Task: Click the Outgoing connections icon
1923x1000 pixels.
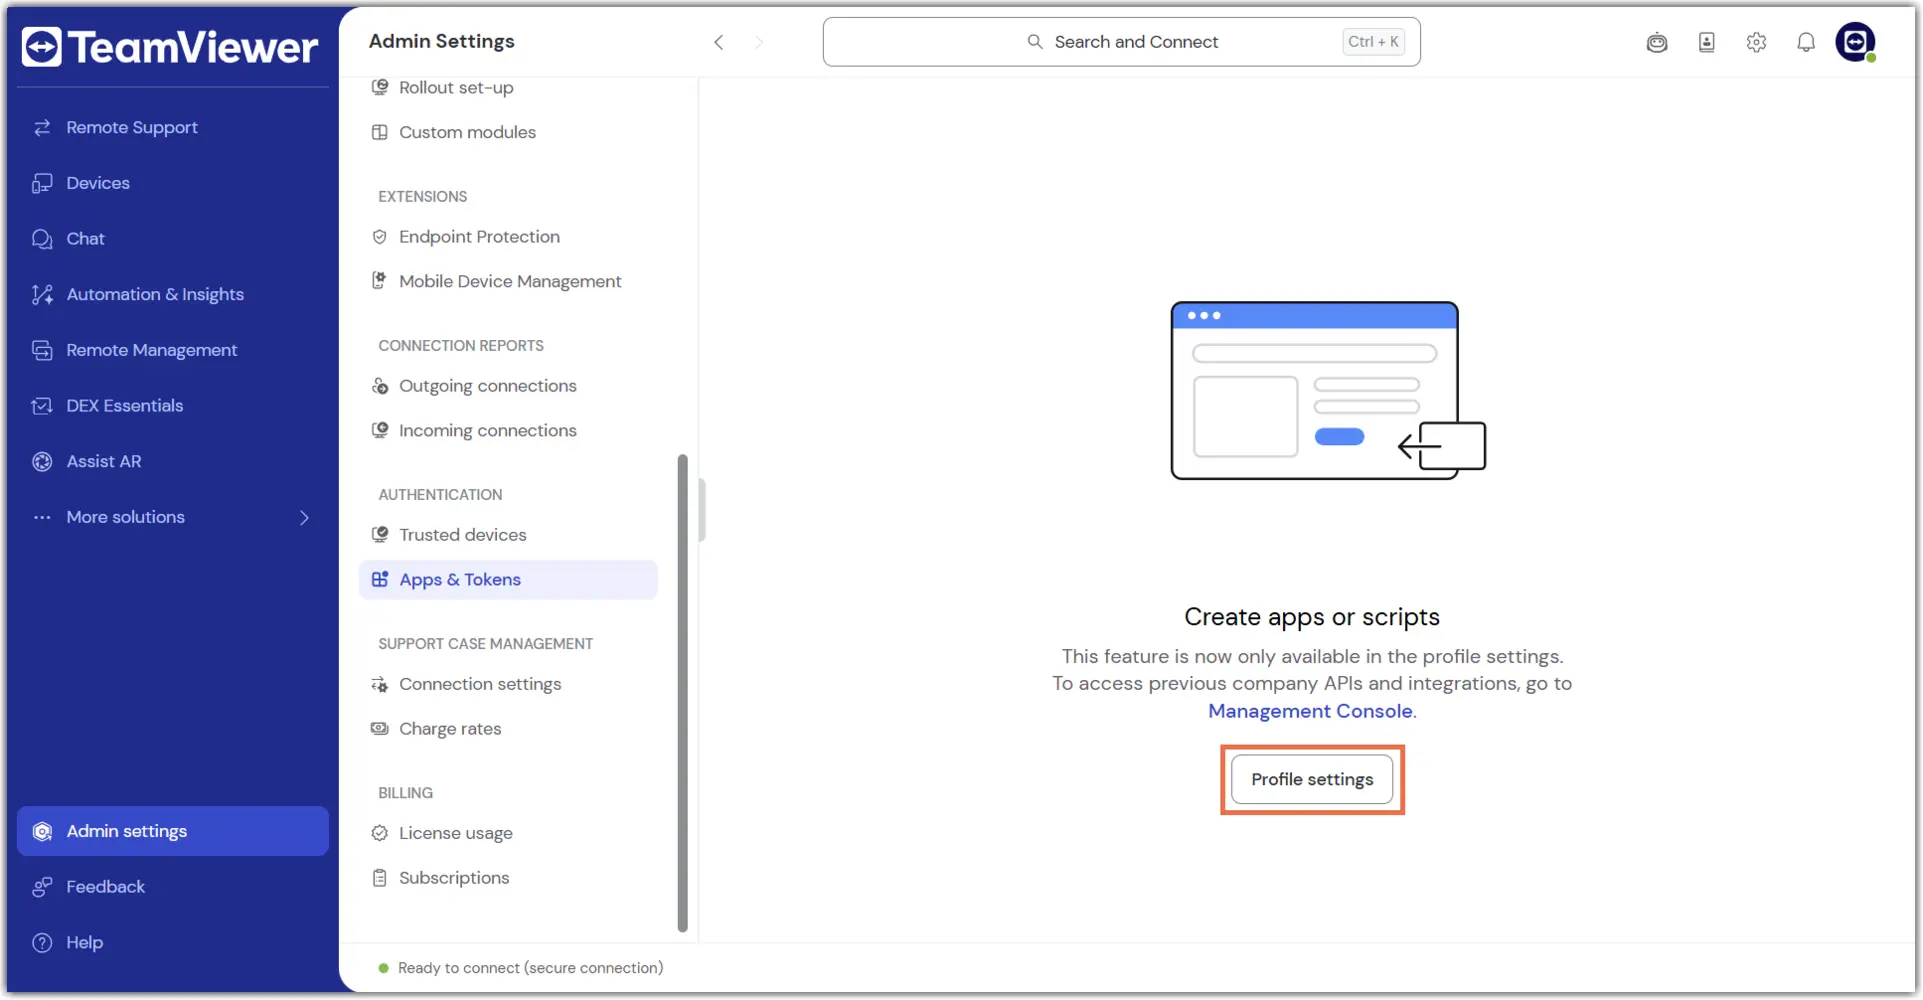Action: (380, 386)
